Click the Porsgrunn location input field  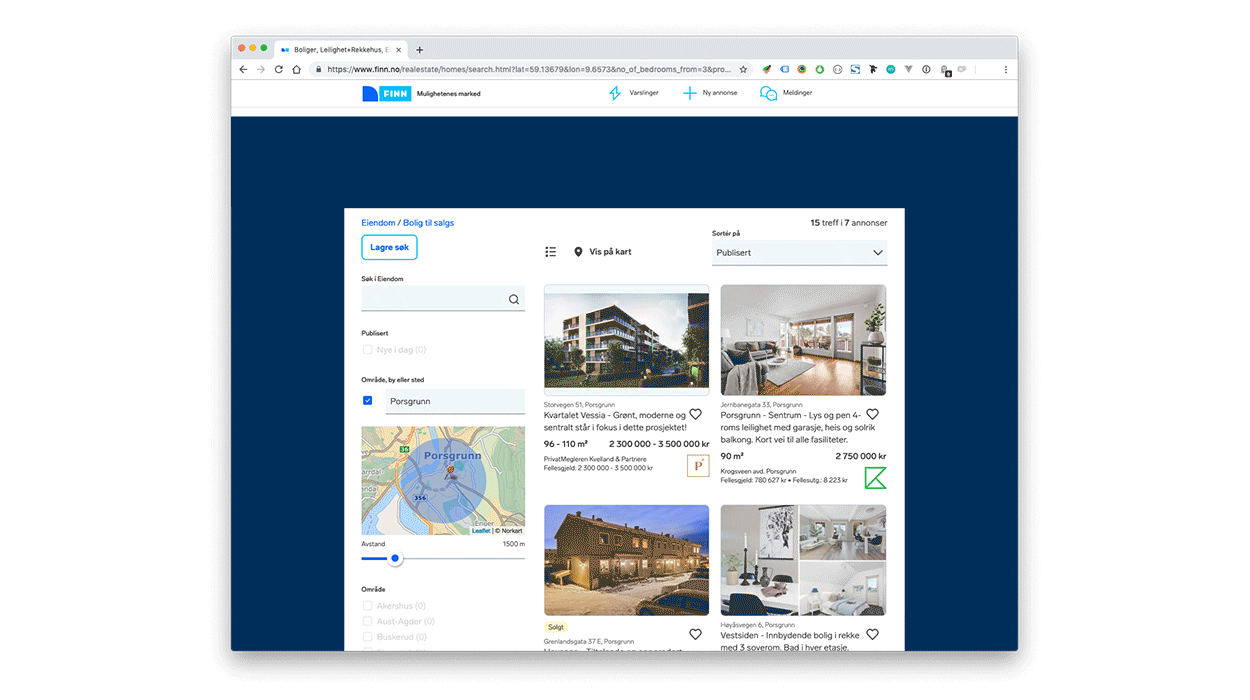pos(455,401)
